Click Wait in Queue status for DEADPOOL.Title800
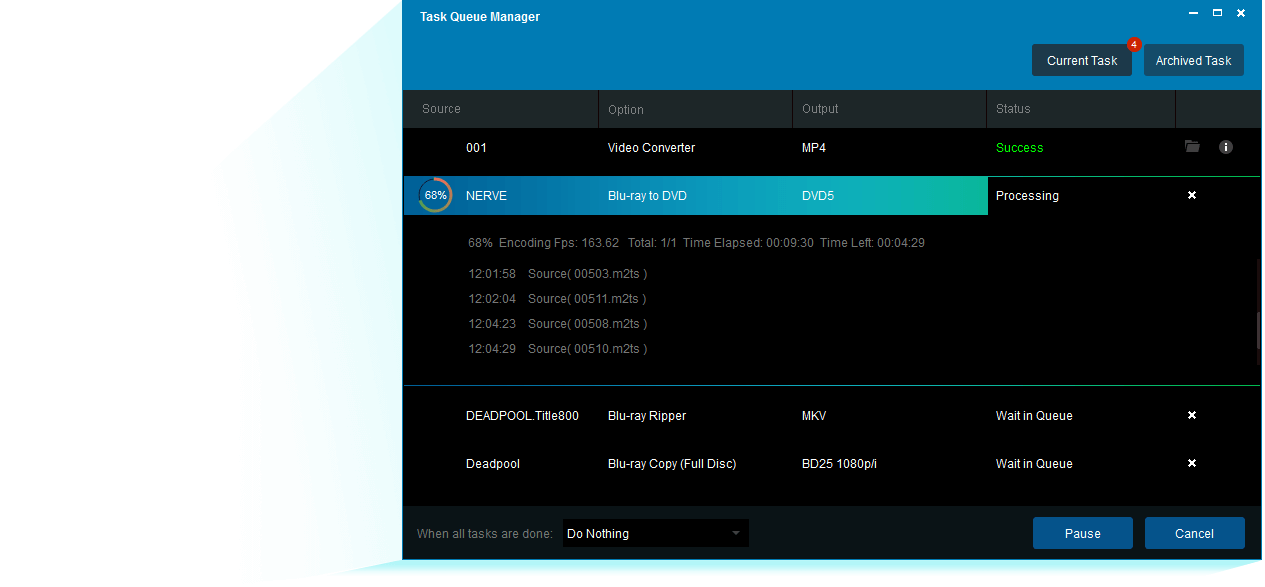 (x=1034, y=416)
